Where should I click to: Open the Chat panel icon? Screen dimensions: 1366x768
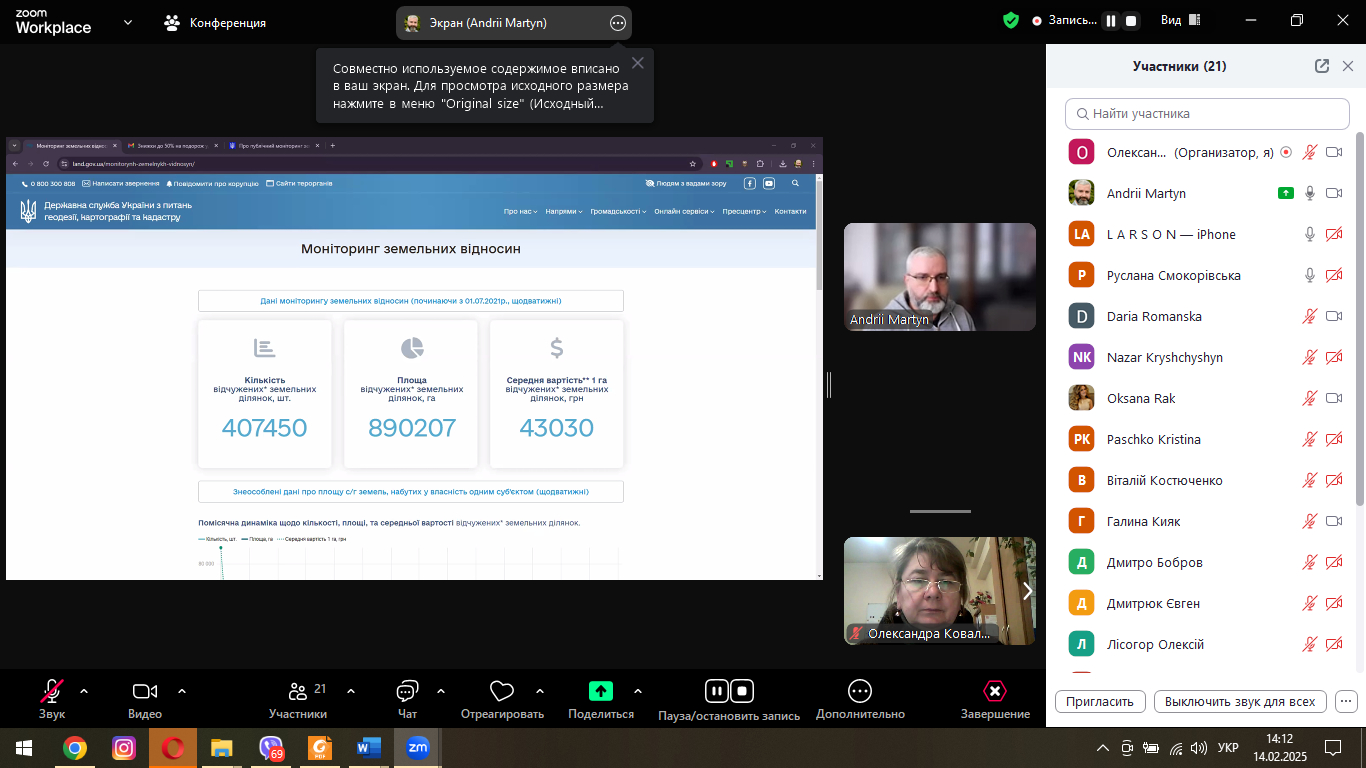(x=407, y=692)
